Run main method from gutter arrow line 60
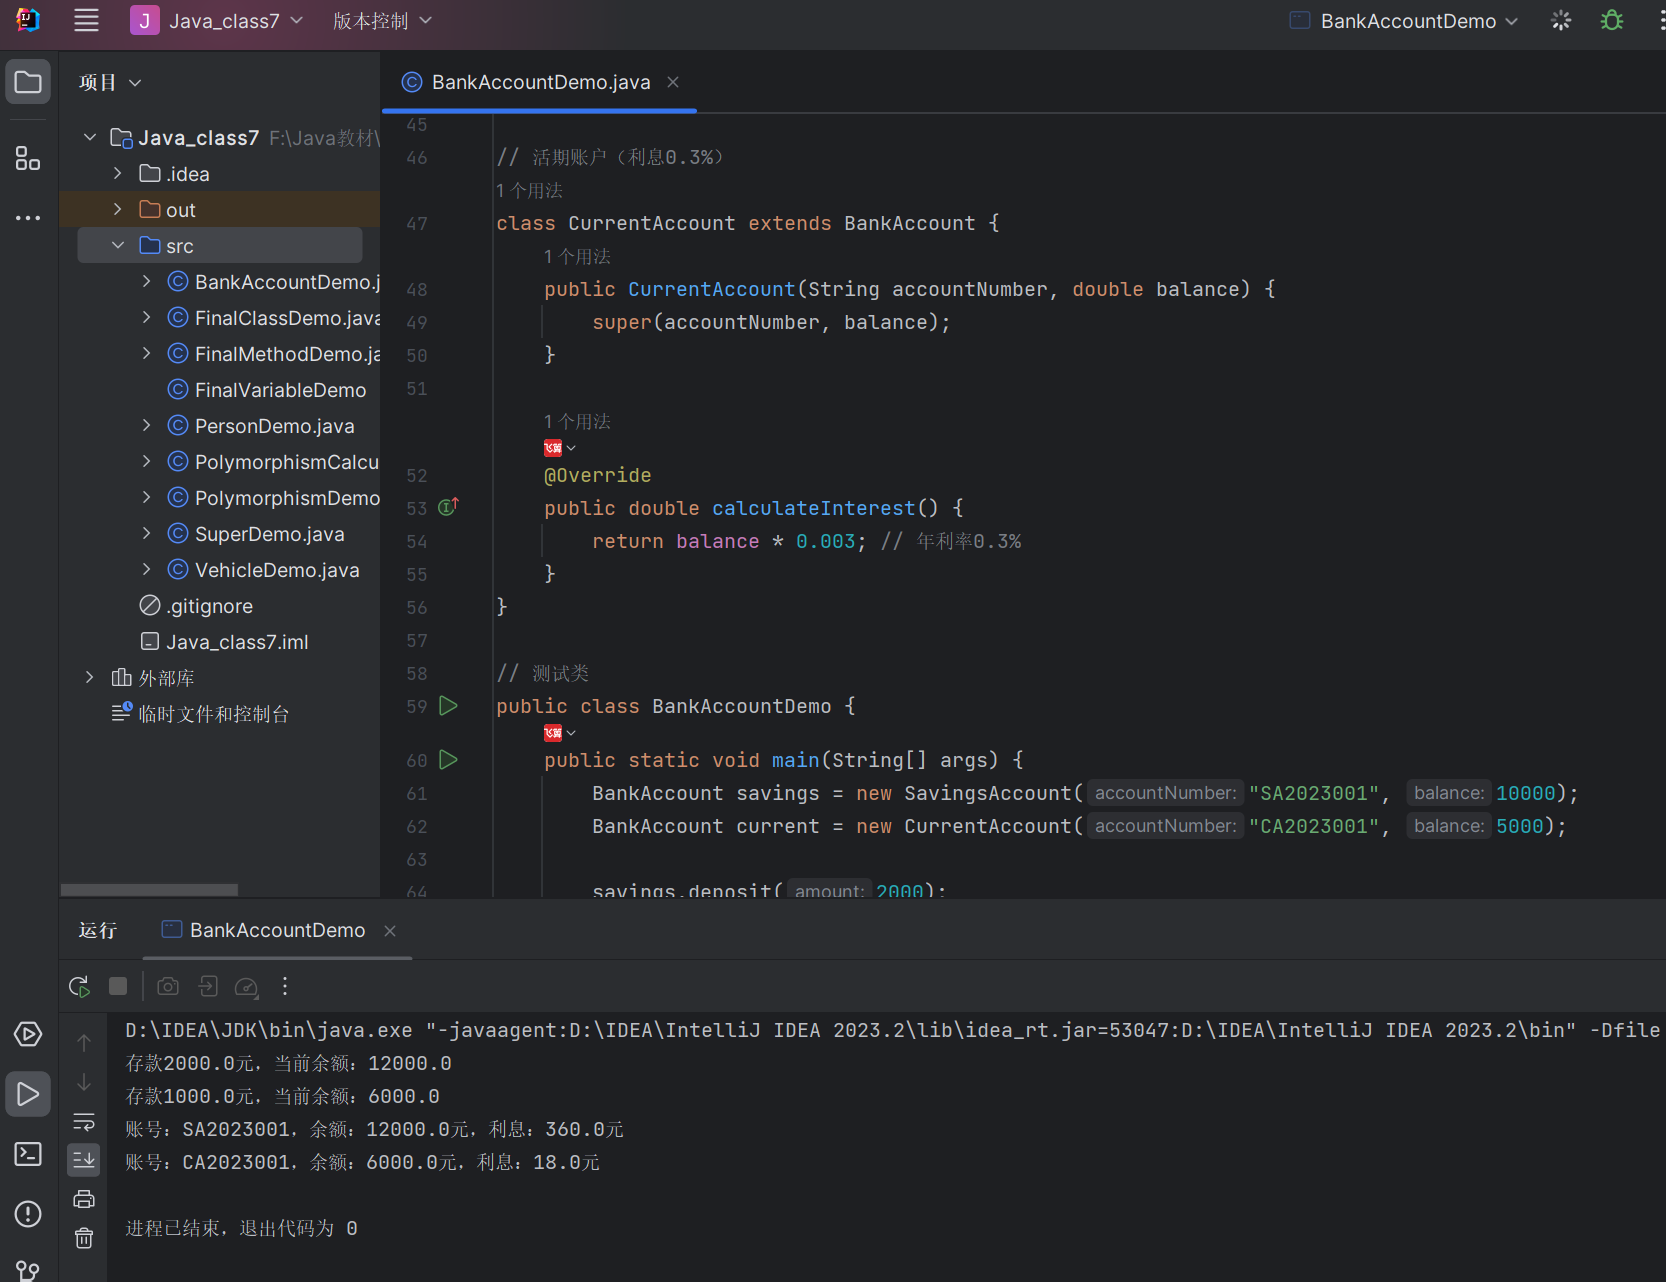Screen dimensions: 1666x1282 (x=449, y=760)
